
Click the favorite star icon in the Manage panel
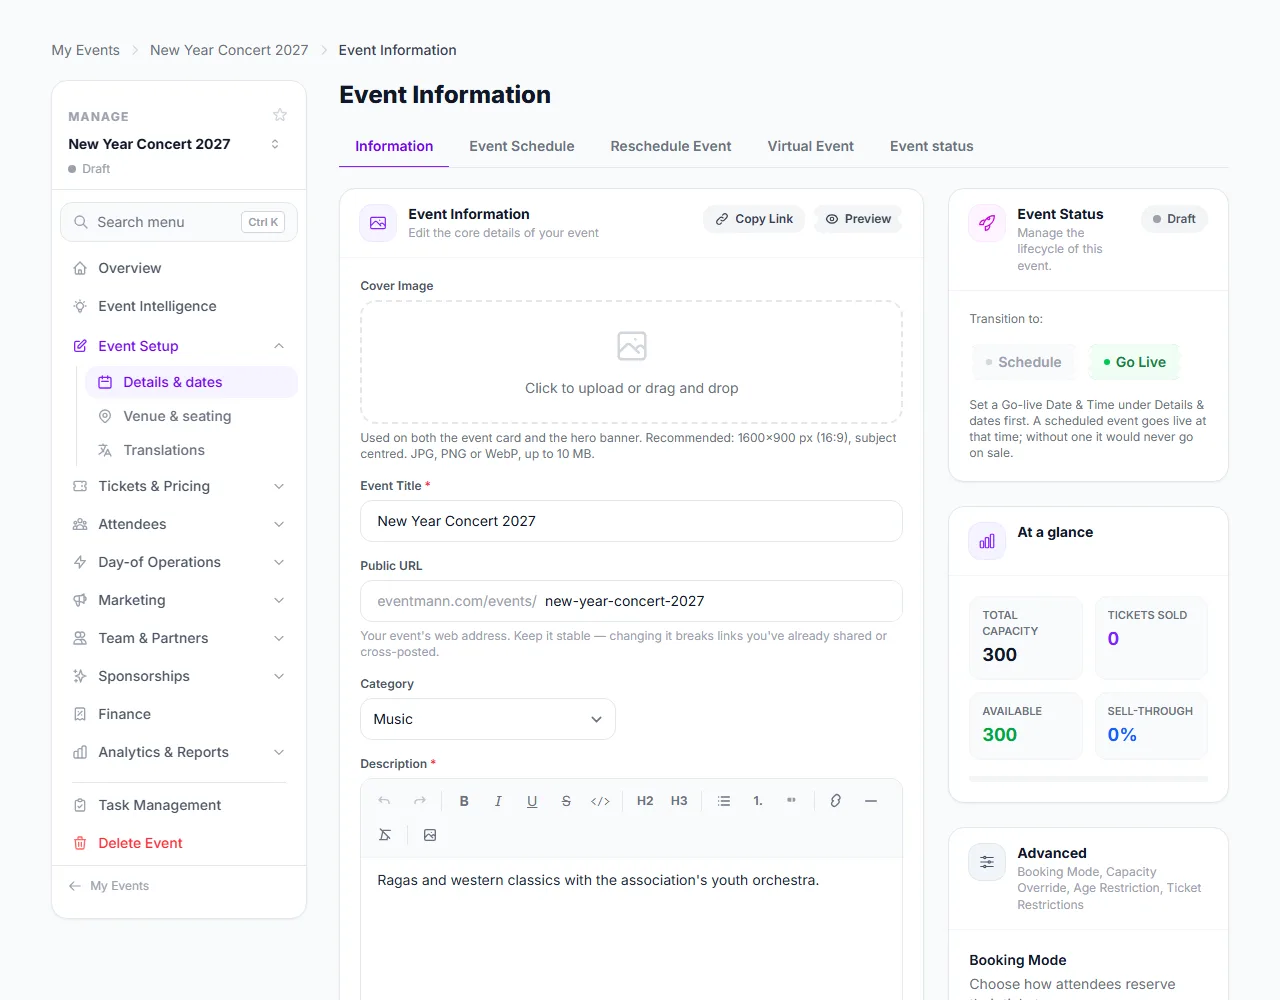pyautogui.click(x=280, y=115)
